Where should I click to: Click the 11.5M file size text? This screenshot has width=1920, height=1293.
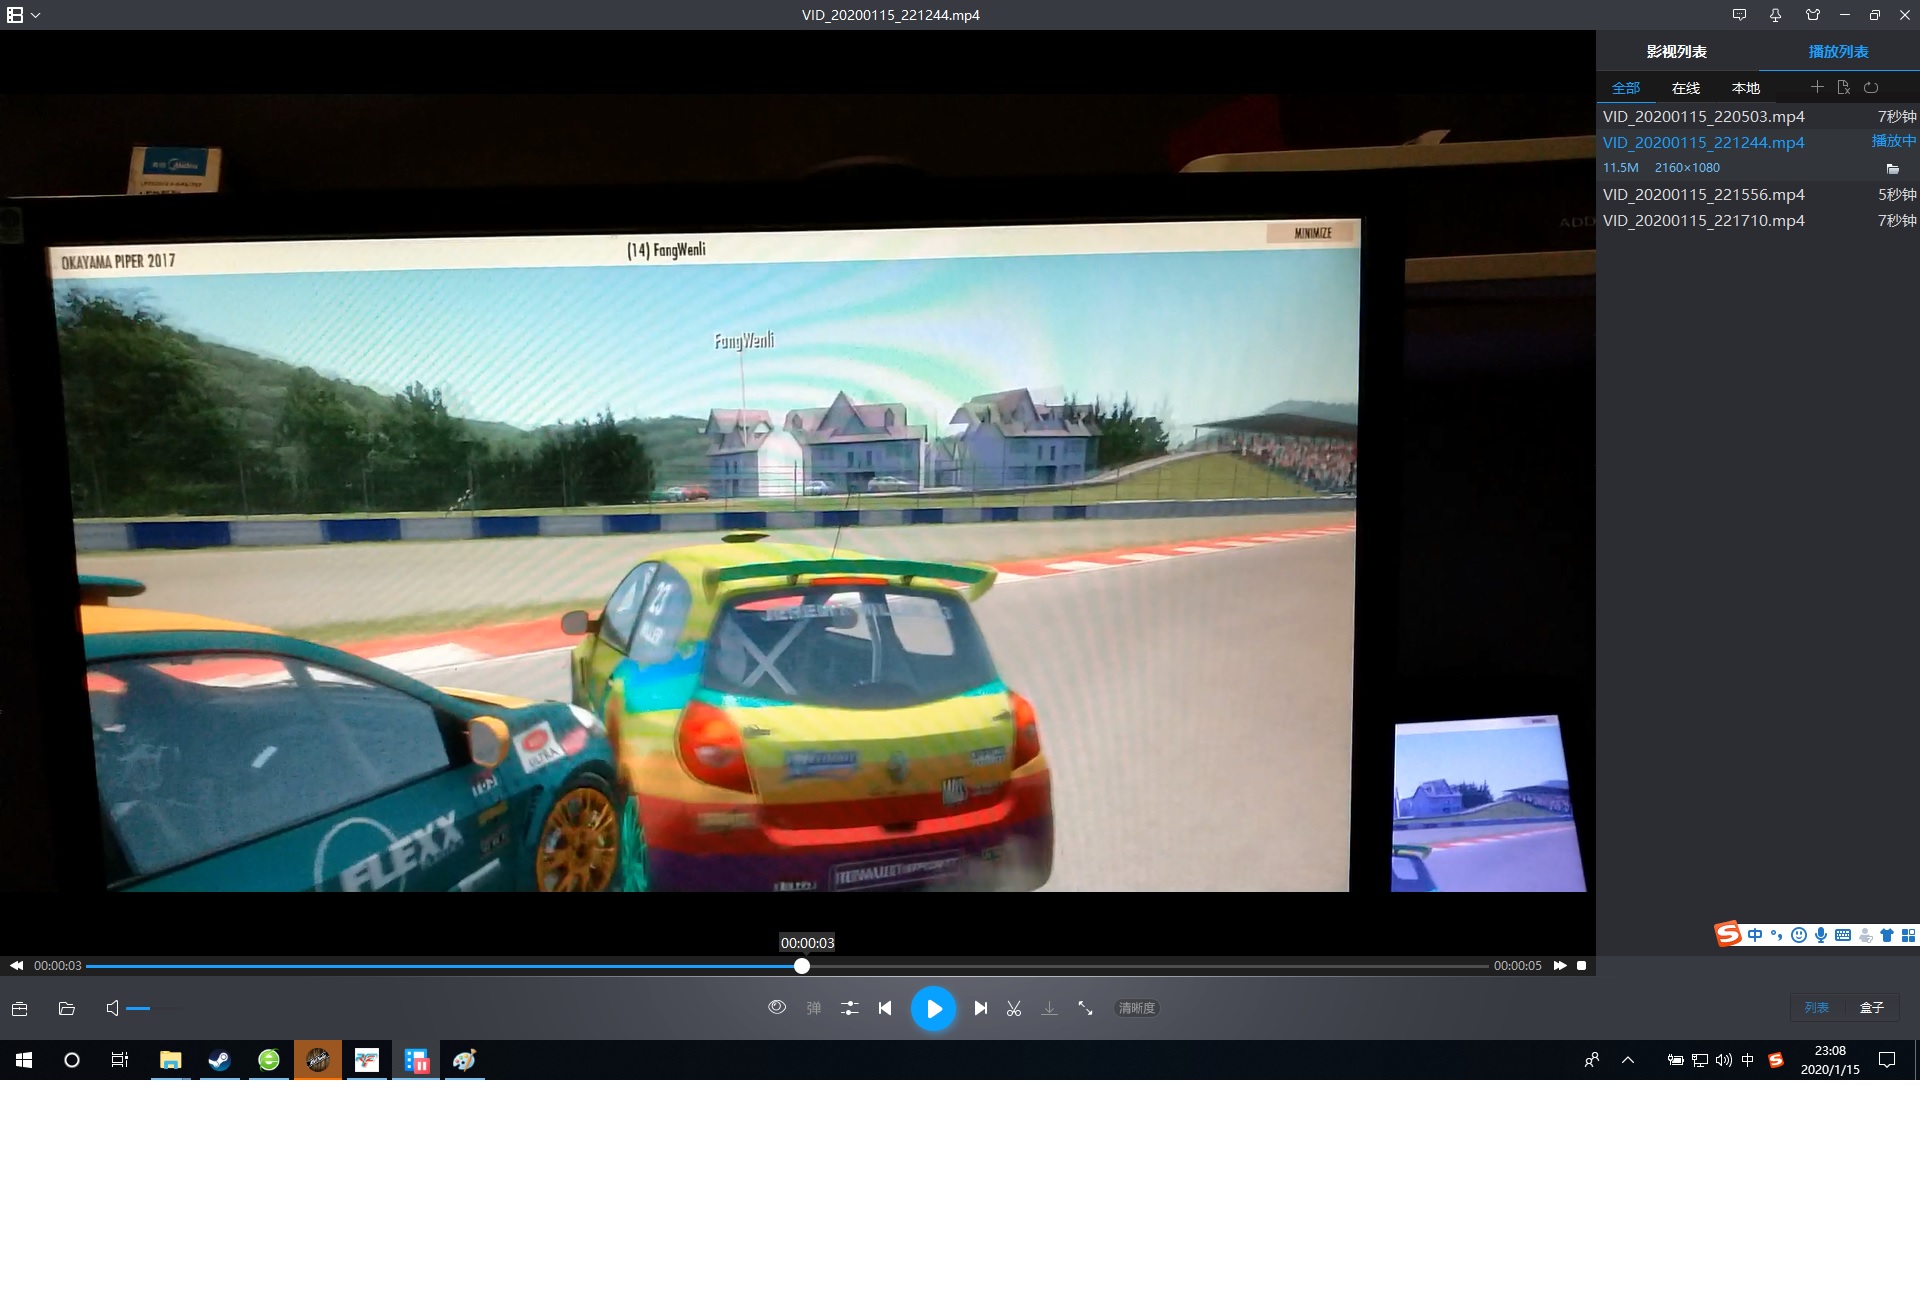tap(1621, 168)
